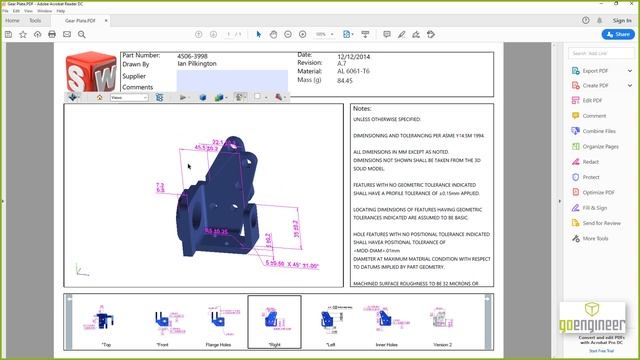
Task: Select the highlighter pen tool
Action: coord(402,35)
